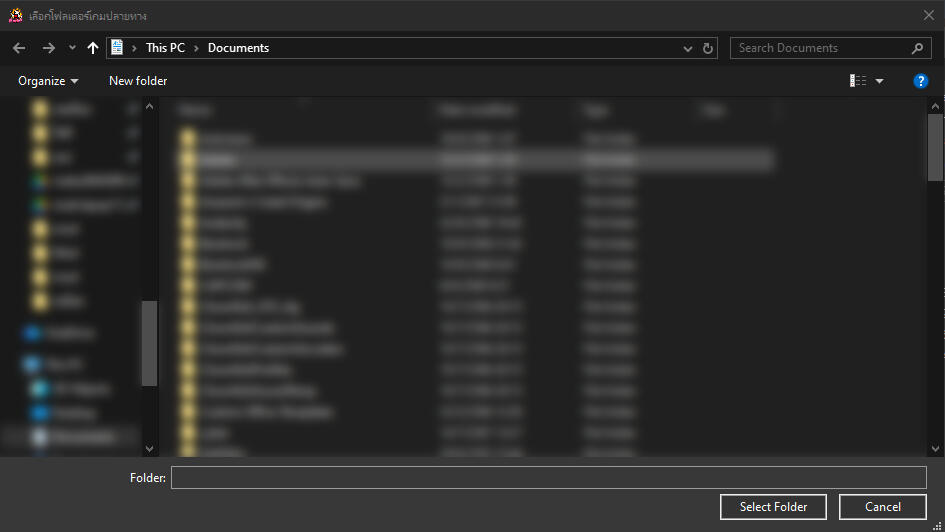Click Documents in the breadcrumb path
The height and width of the screenshot is (532, 945).
(x=238, y=48)
